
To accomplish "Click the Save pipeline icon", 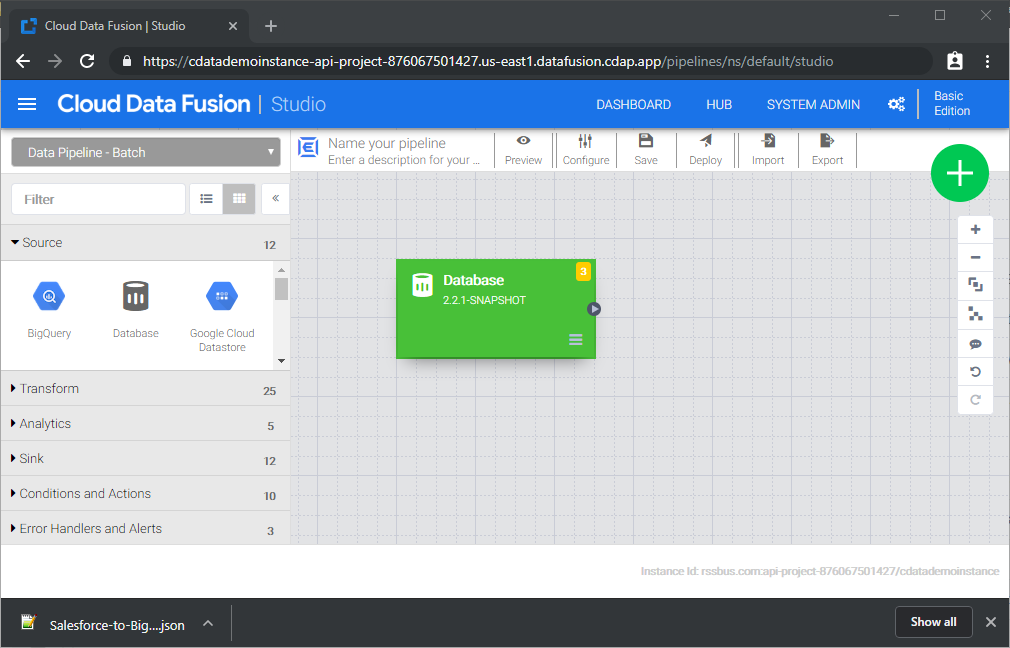I will click(646, 141).
